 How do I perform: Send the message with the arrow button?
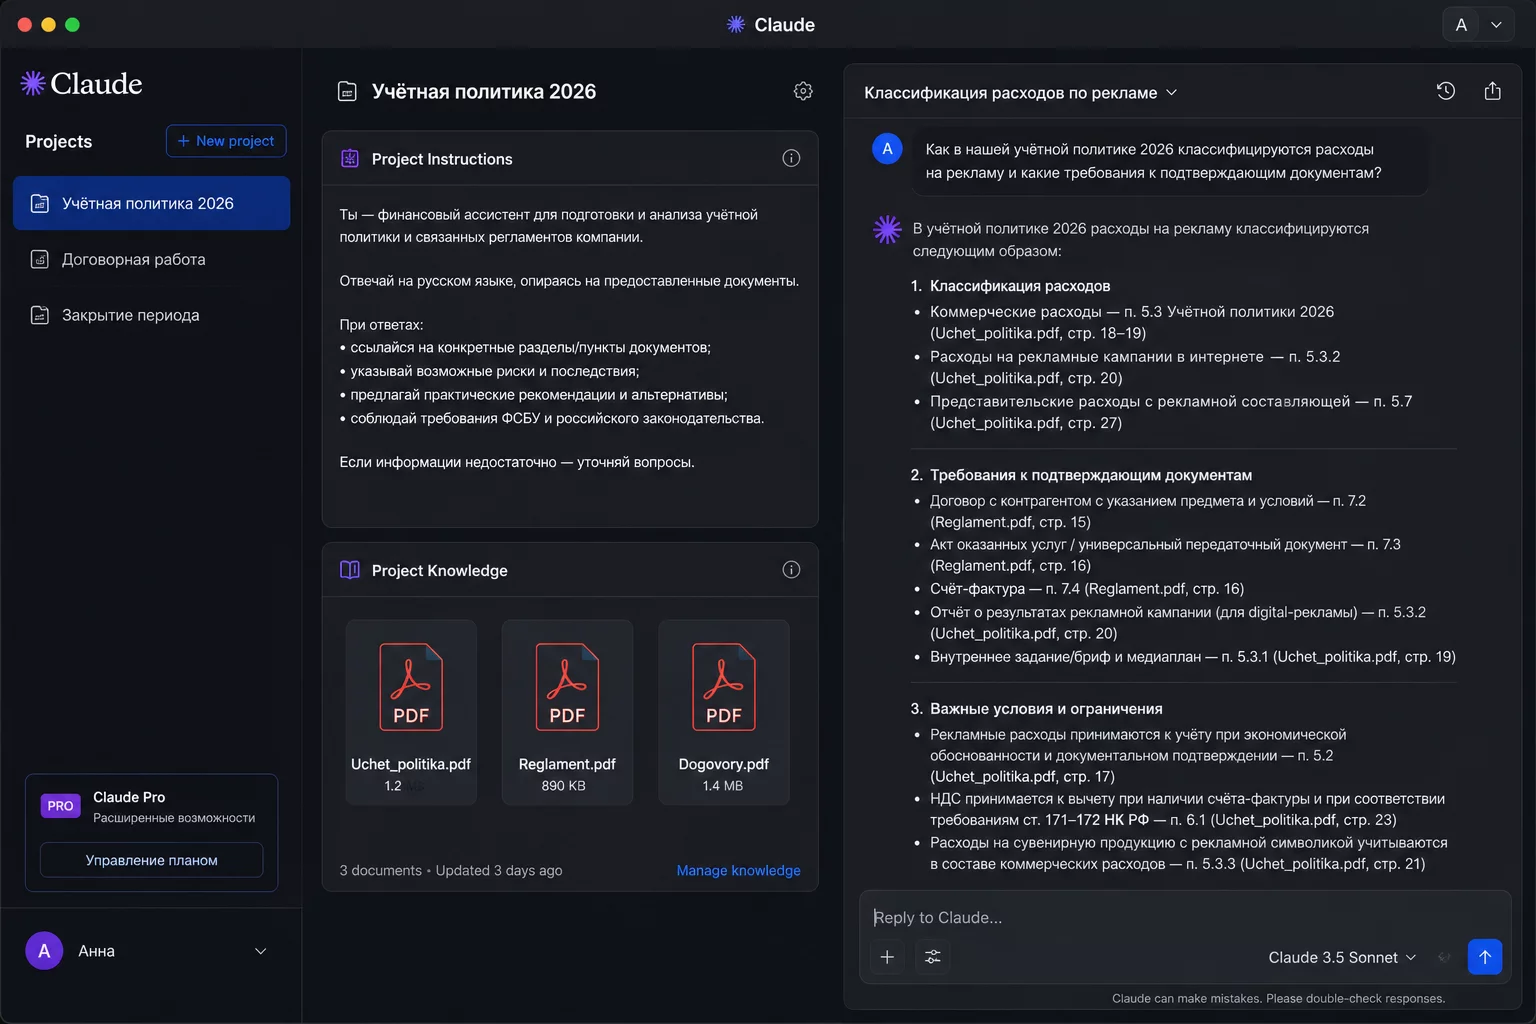click(1485, 957)
